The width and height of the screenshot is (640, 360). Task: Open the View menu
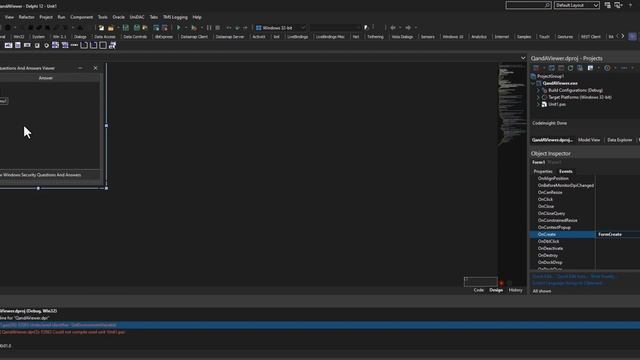(x=9, y=17)
